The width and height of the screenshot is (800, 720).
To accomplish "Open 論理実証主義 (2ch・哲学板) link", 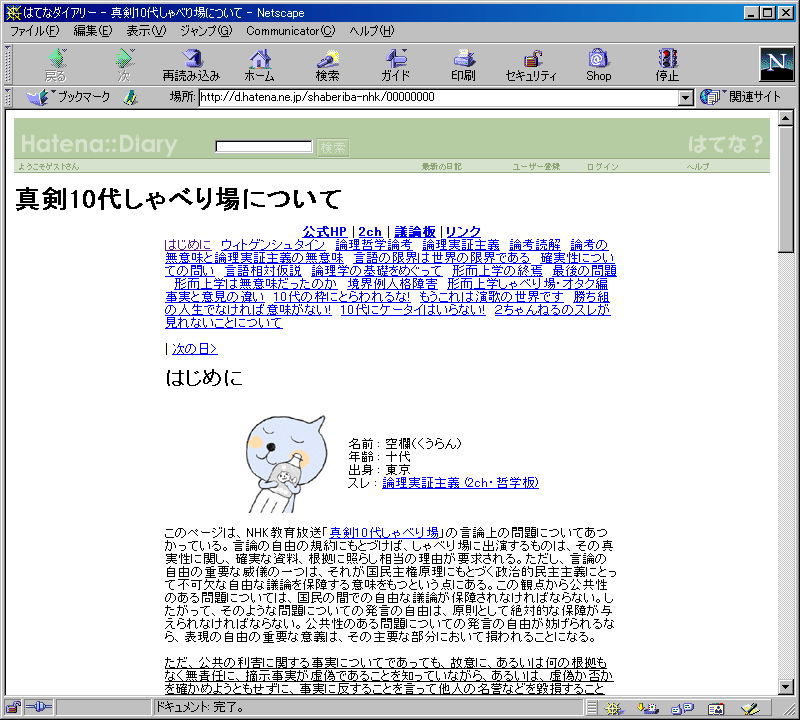I will pos(460,483).
